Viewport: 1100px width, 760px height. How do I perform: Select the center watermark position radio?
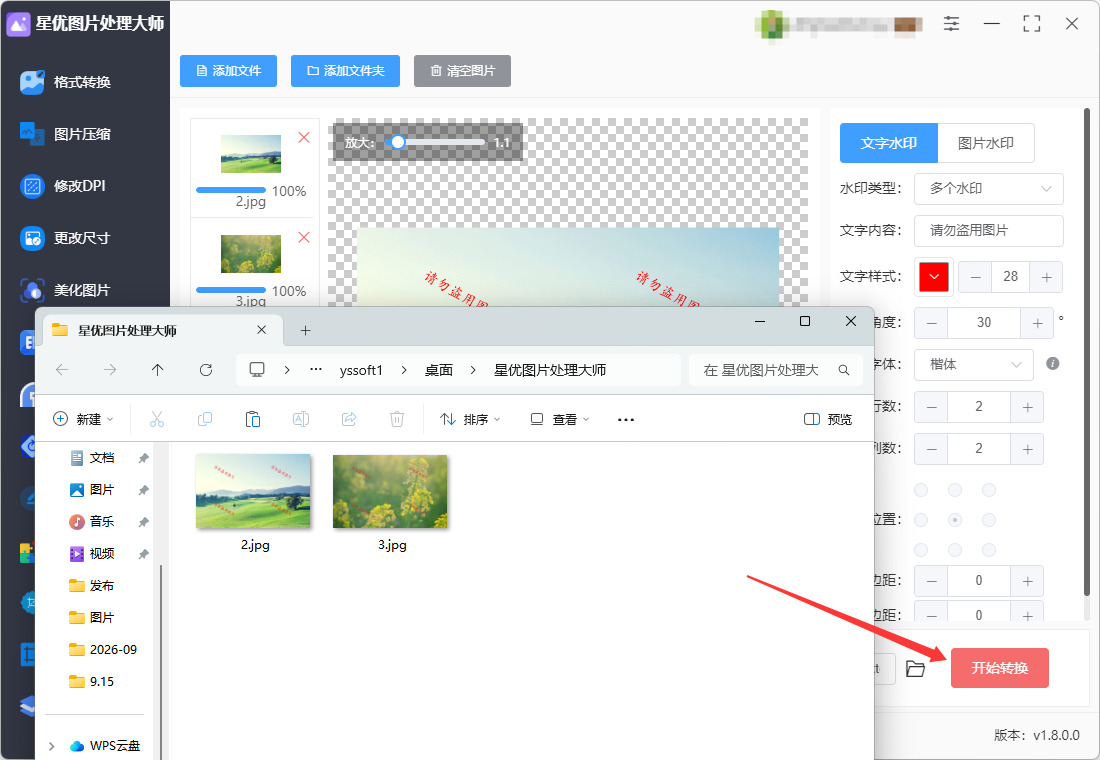click(x=955, y=520)
